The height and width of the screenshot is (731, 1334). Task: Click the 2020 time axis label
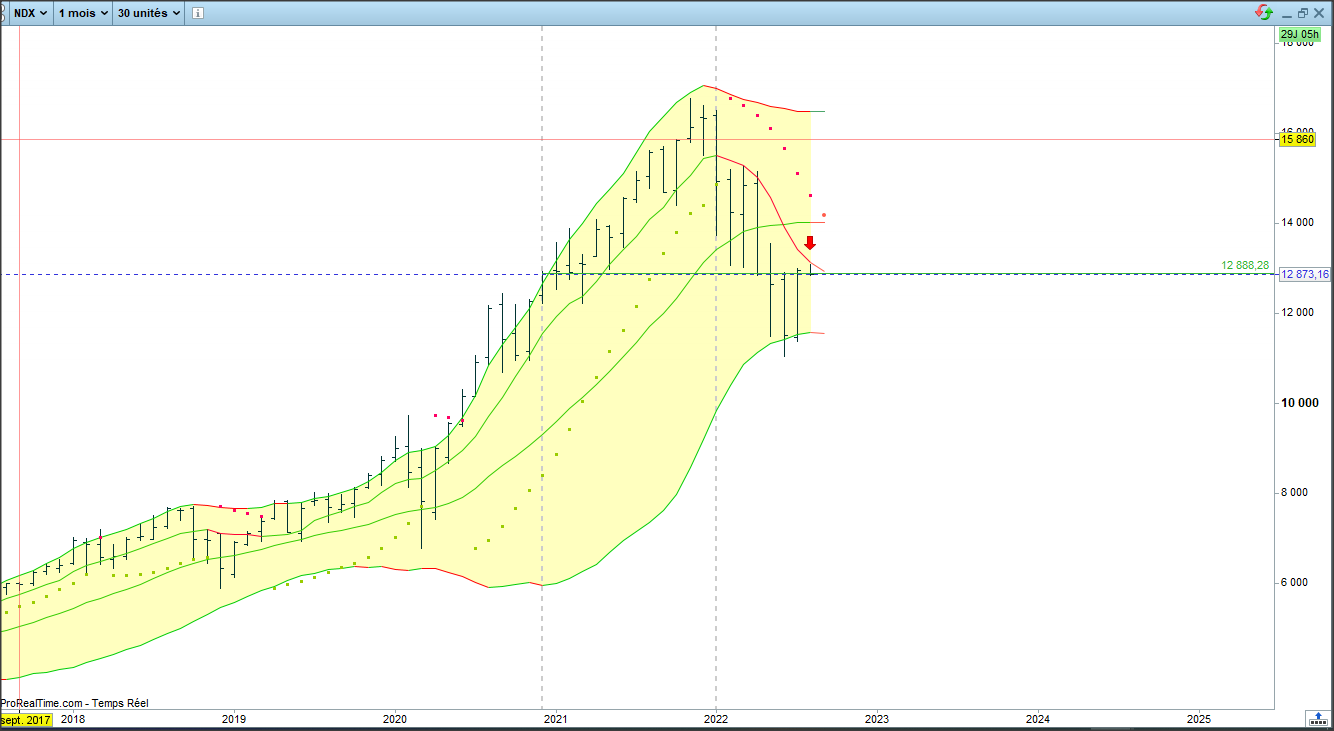click(x=395, y=719)
